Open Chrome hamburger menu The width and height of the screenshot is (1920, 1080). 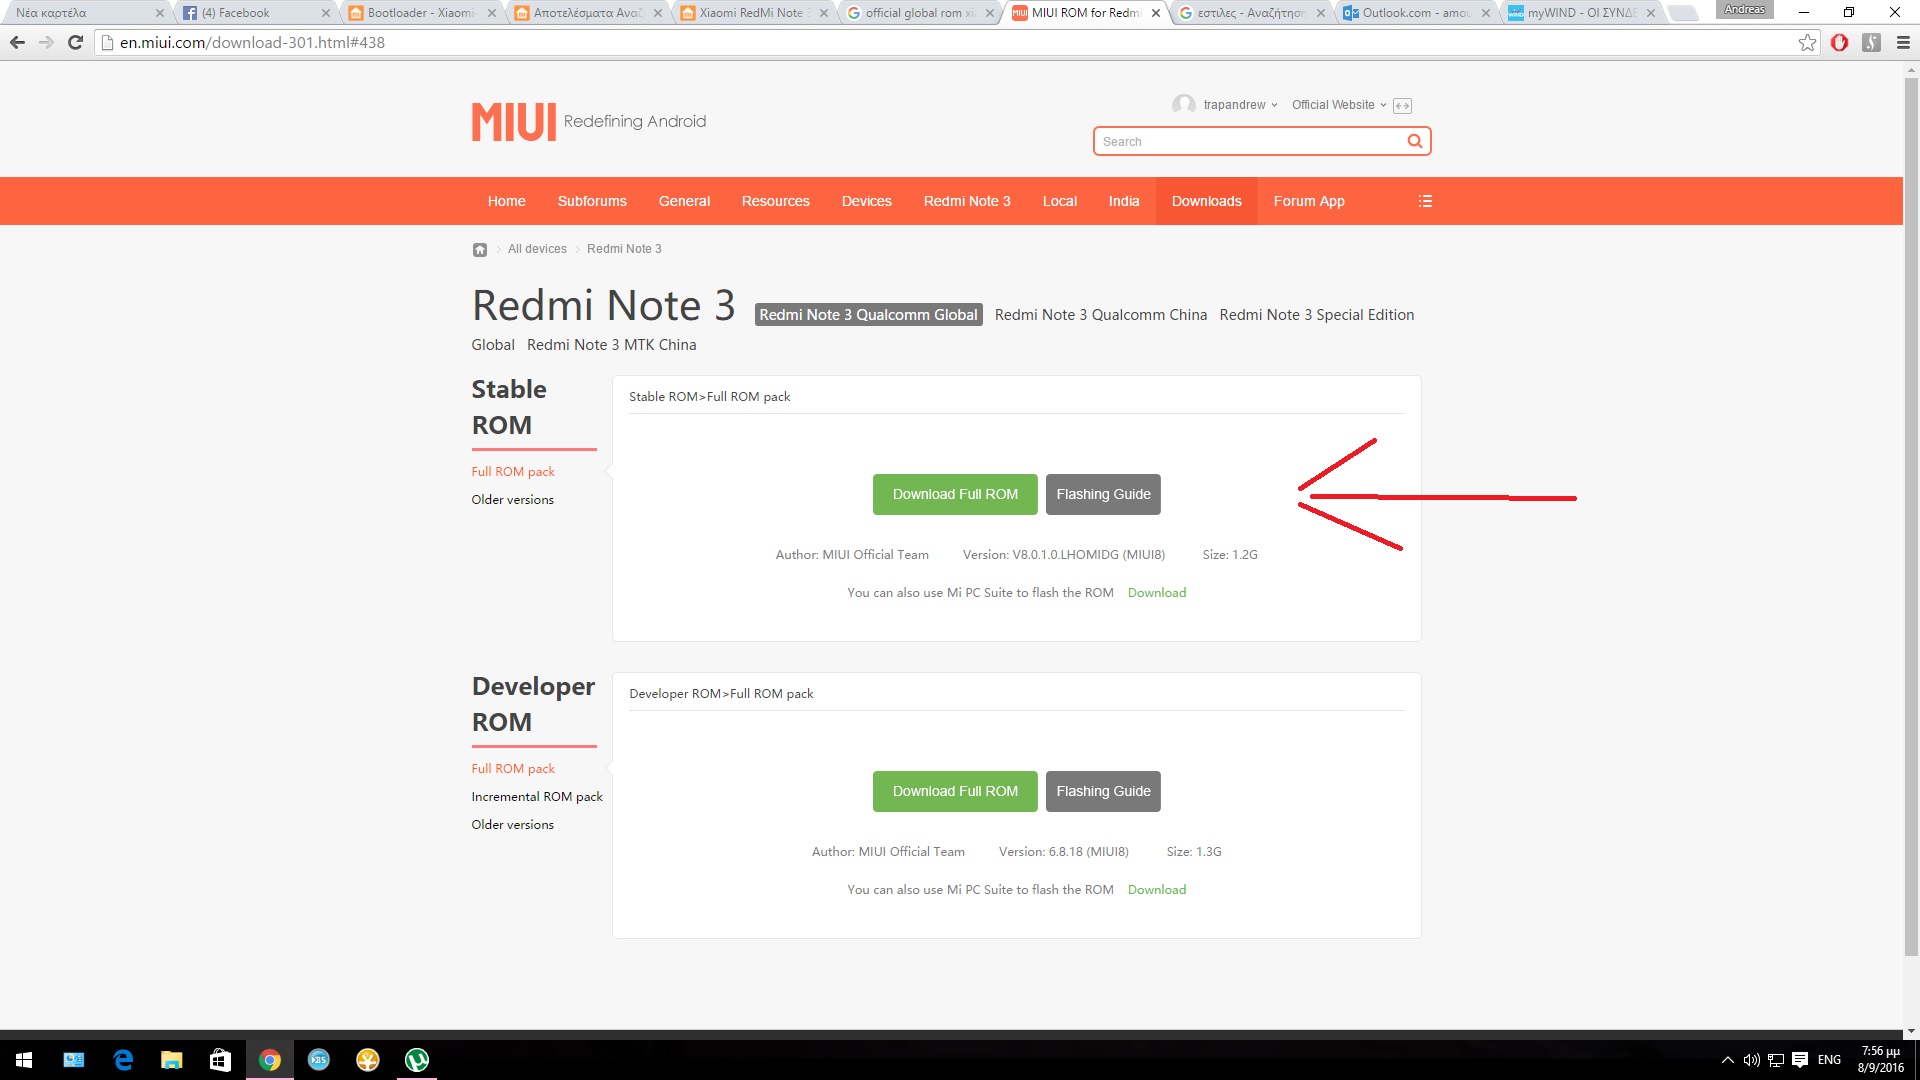pyautogui.click(x=1903, y=43)
